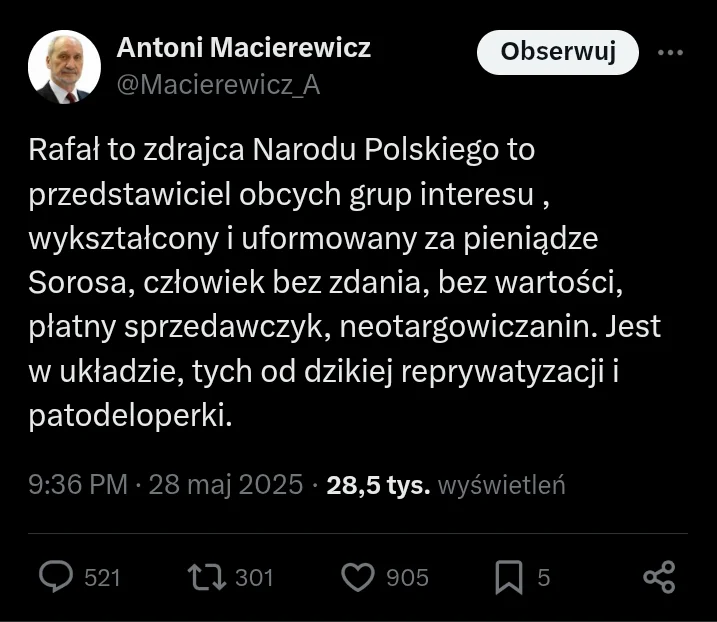Click the repost count 301
This screenshot has height=622, width=717.
pos(254,578)
